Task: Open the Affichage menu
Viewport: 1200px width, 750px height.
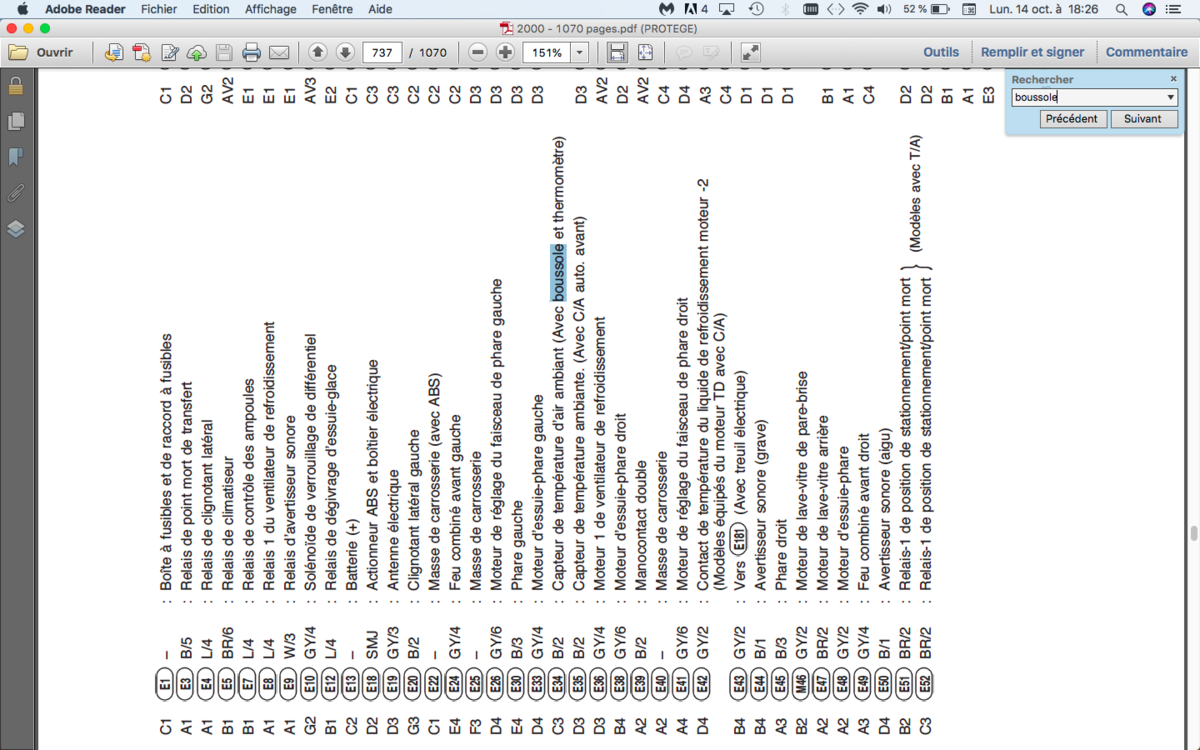Action: tap(271, 9)
